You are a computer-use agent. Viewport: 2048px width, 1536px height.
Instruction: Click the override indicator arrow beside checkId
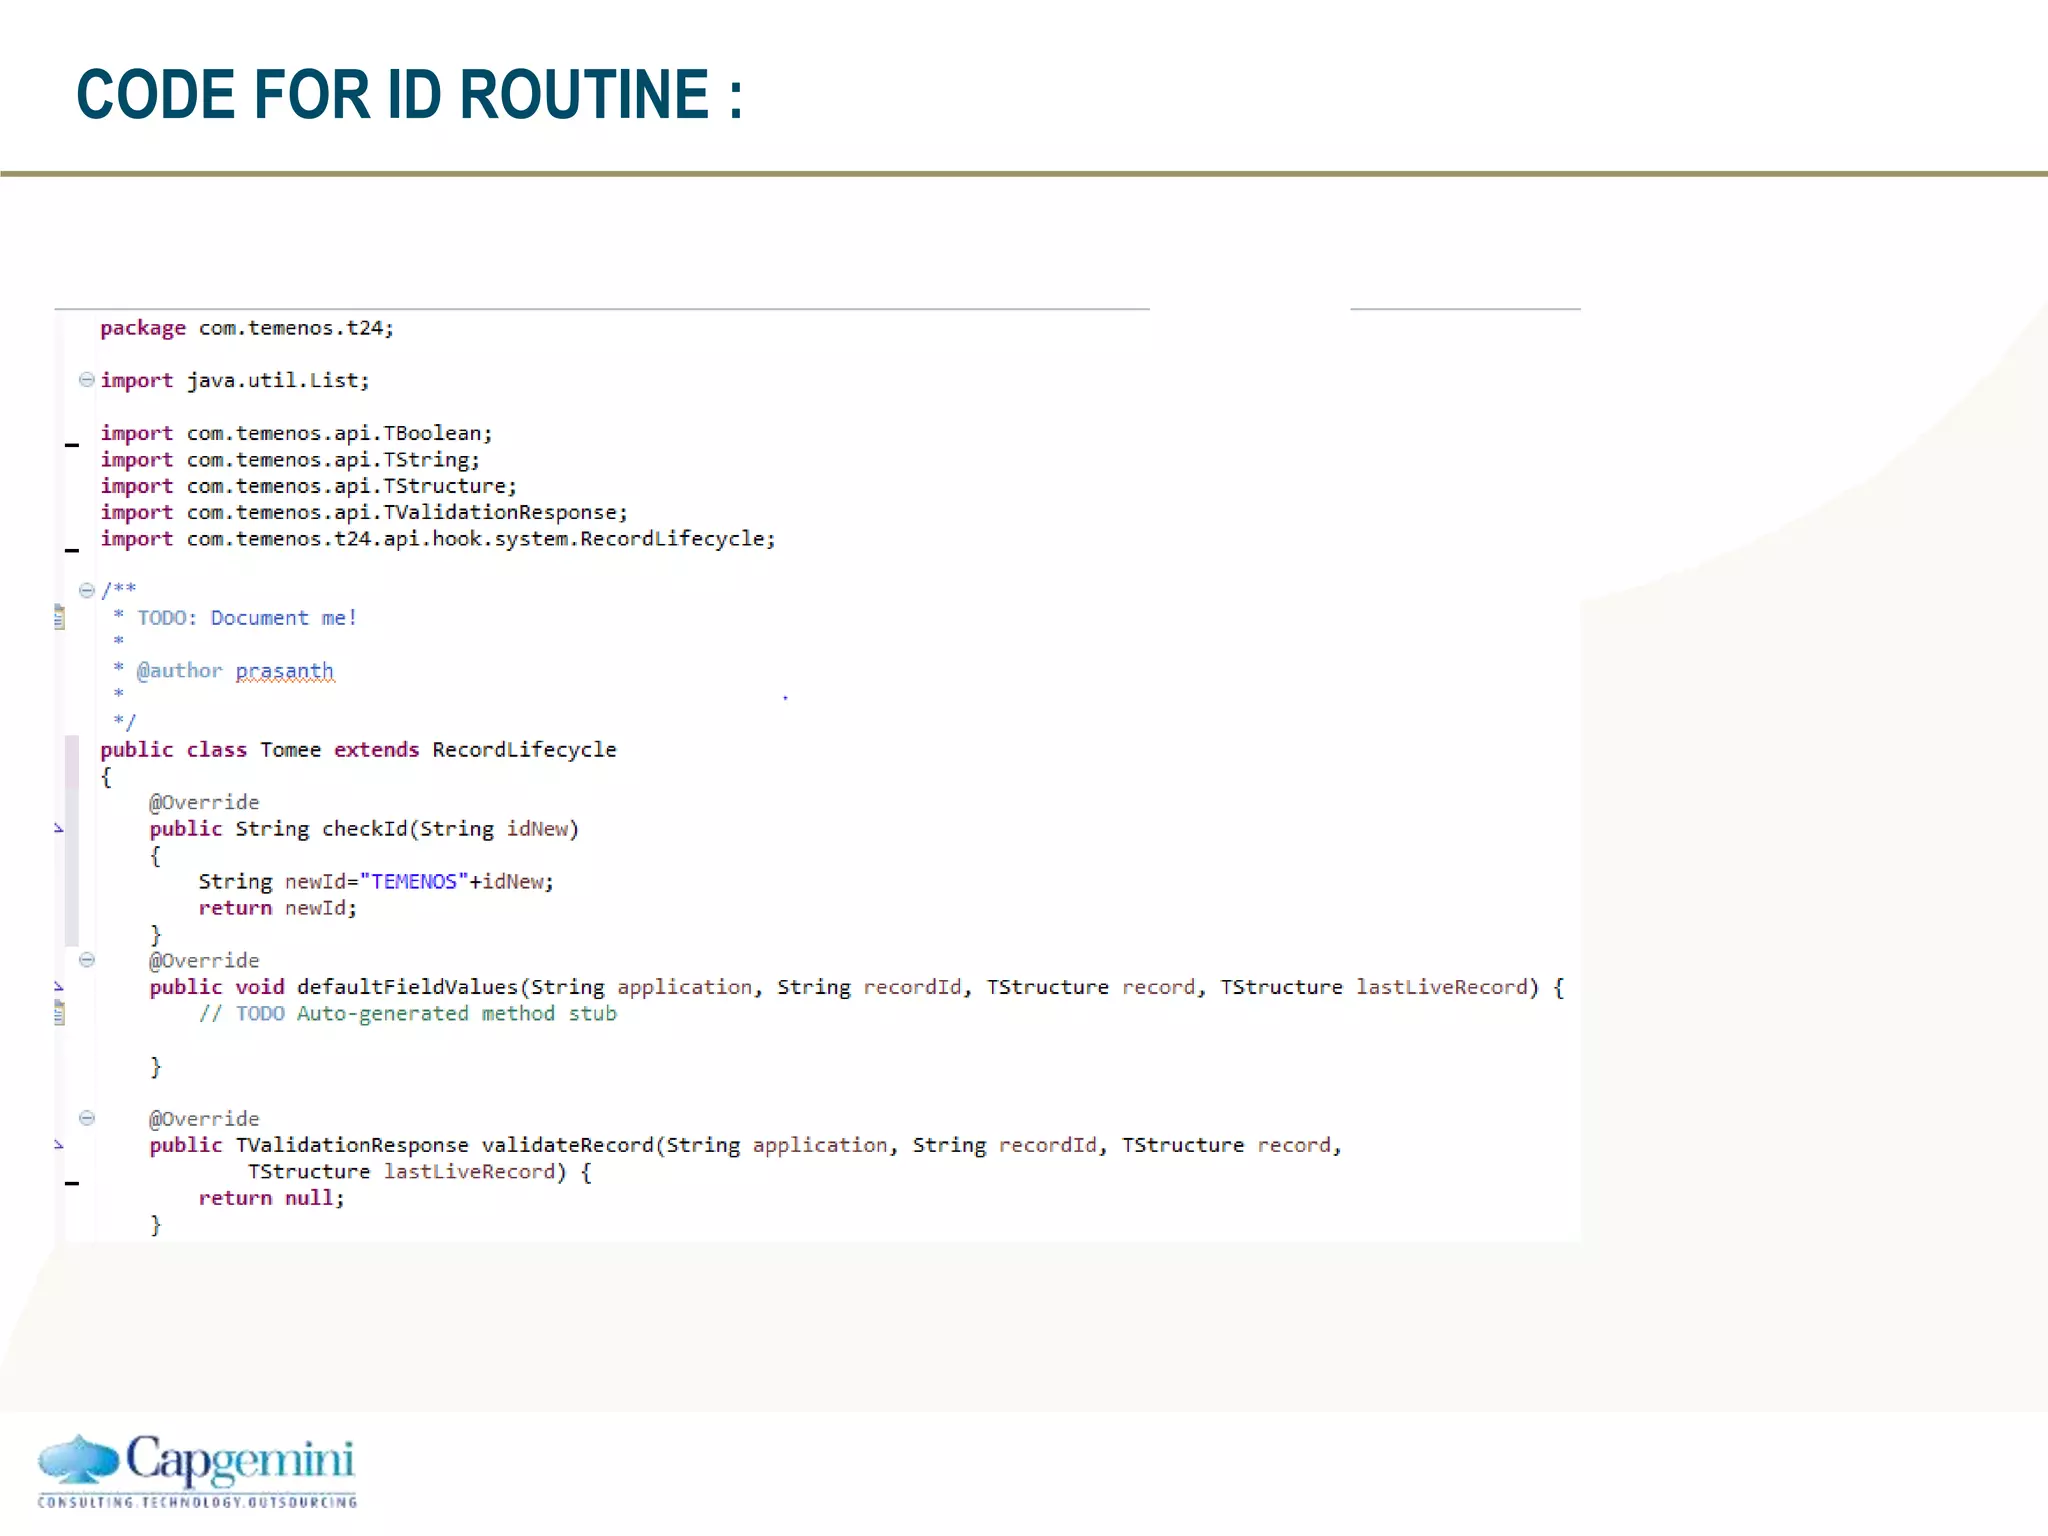(58, 828)
